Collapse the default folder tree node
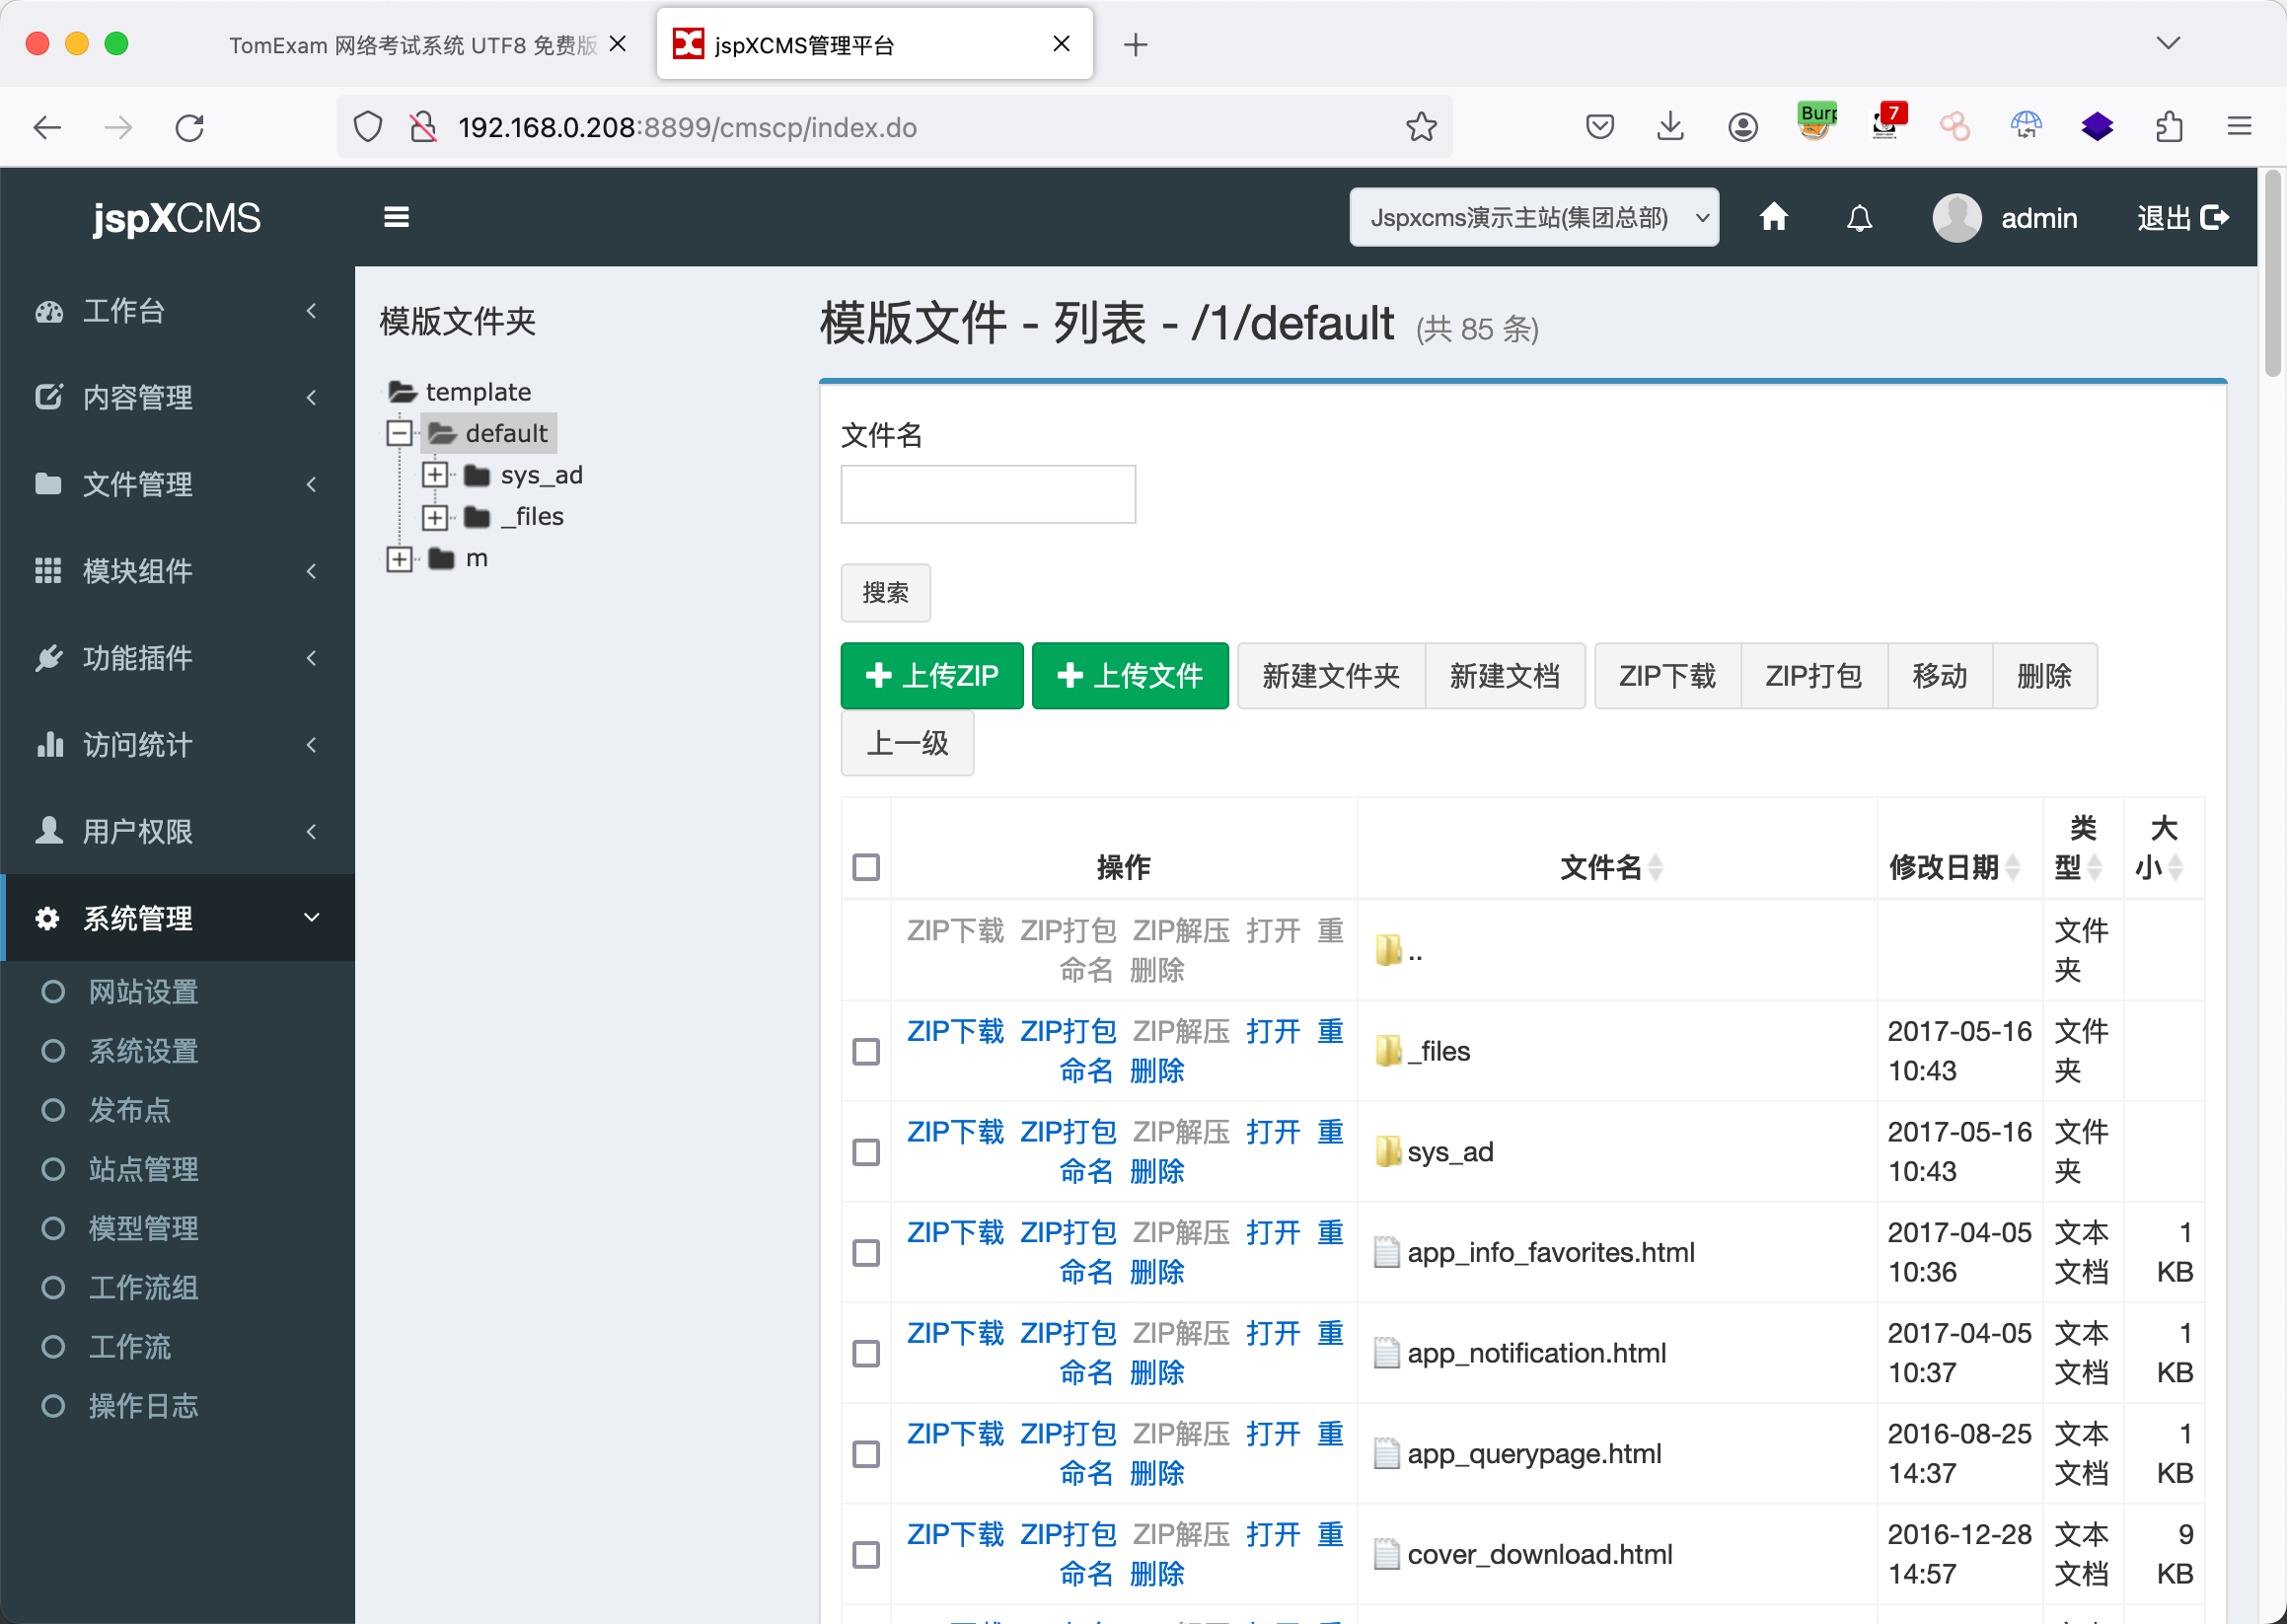Image resolution: width=2287 pixels, height=1624 pixels. pos(399,433)
